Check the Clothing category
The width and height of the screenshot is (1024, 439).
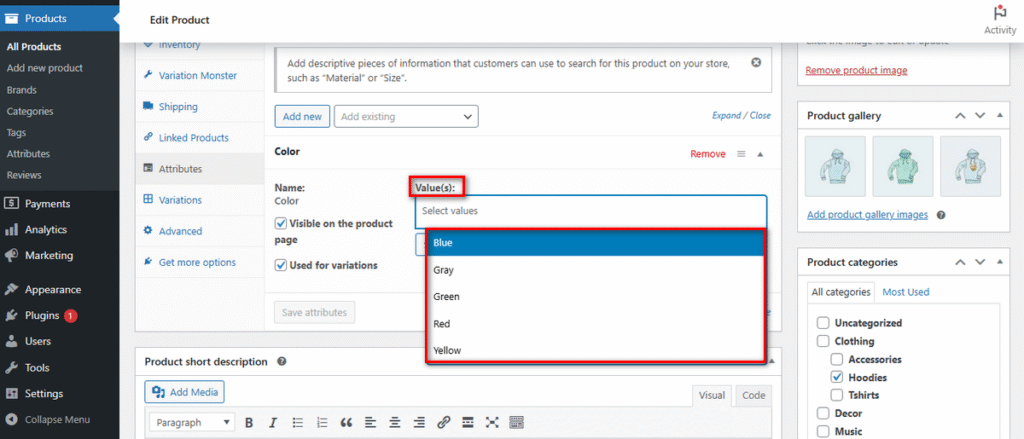(x=823, y=341)
